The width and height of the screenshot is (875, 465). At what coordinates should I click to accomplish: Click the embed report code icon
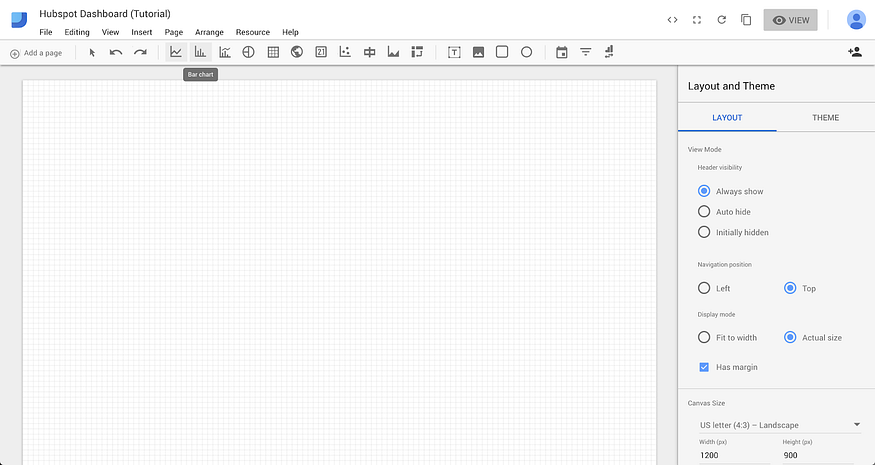pos(672,20)
